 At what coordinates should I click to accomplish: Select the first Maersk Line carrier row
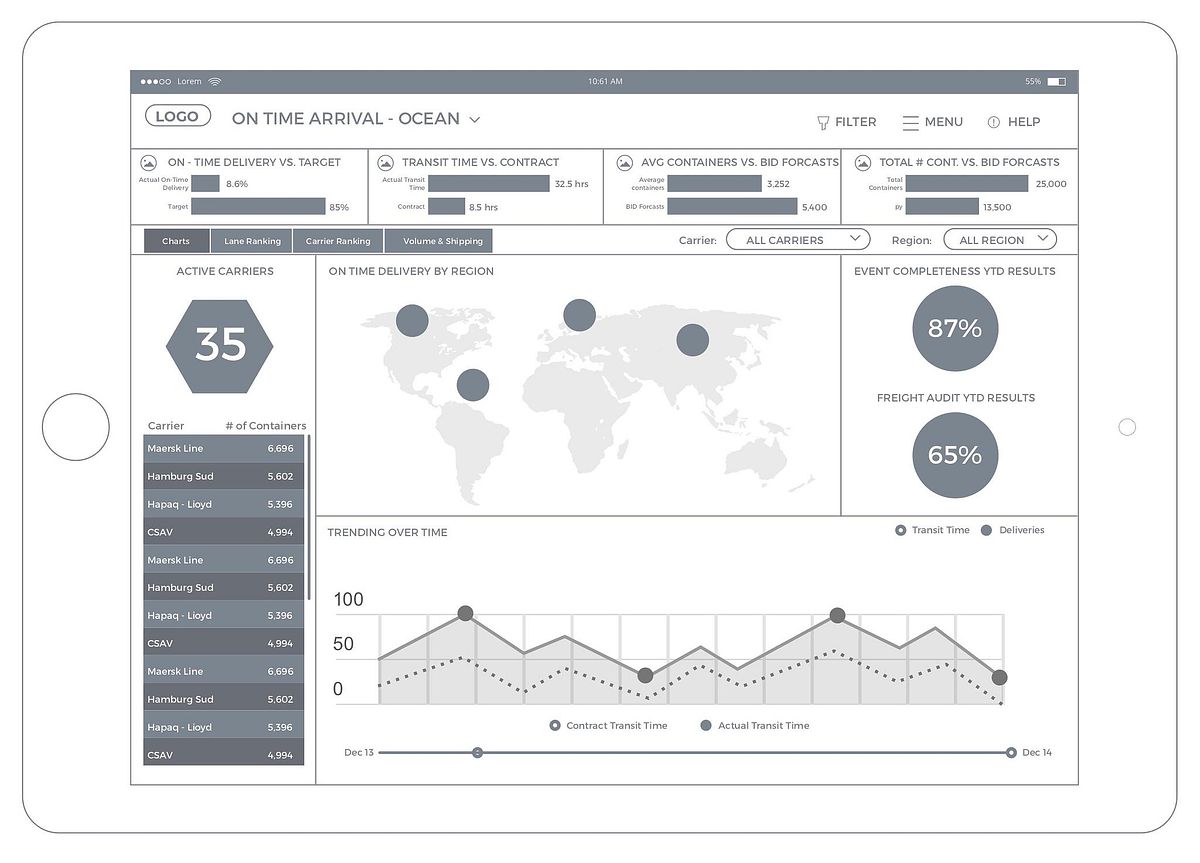[223, 448]
